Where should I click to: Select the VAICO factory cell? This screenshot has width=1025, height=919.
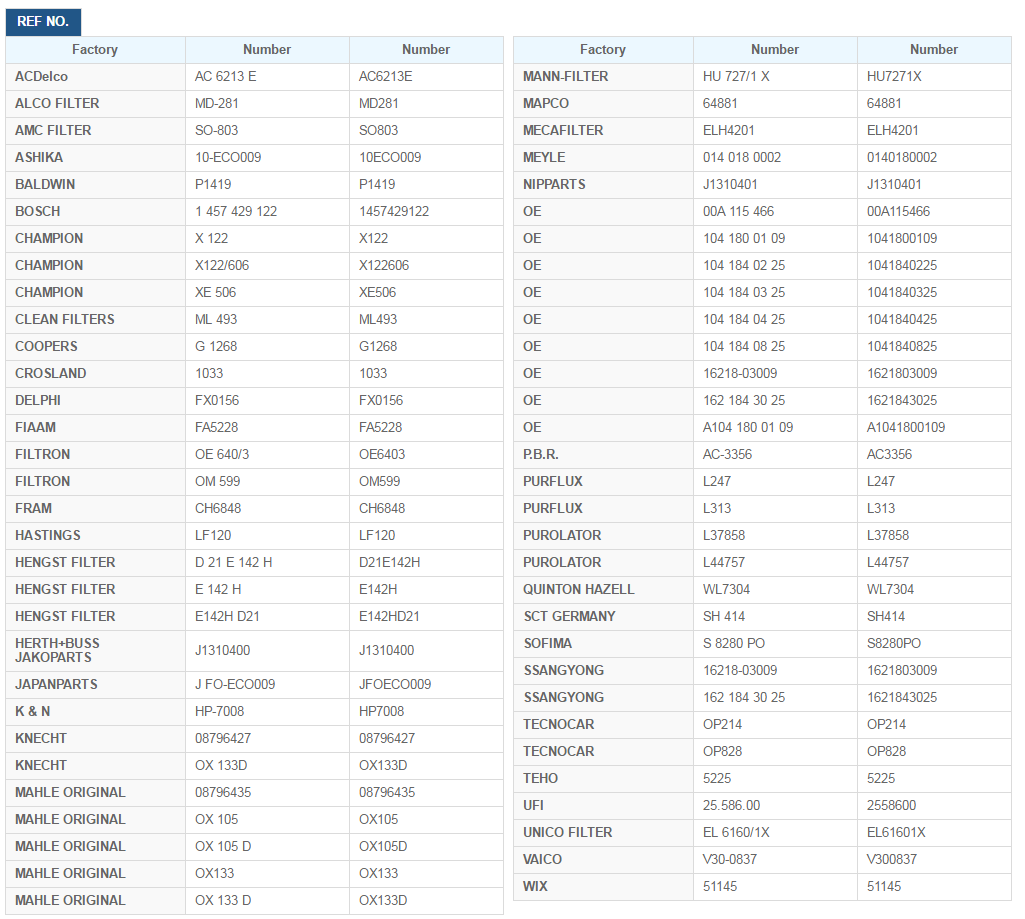[603, 860]
